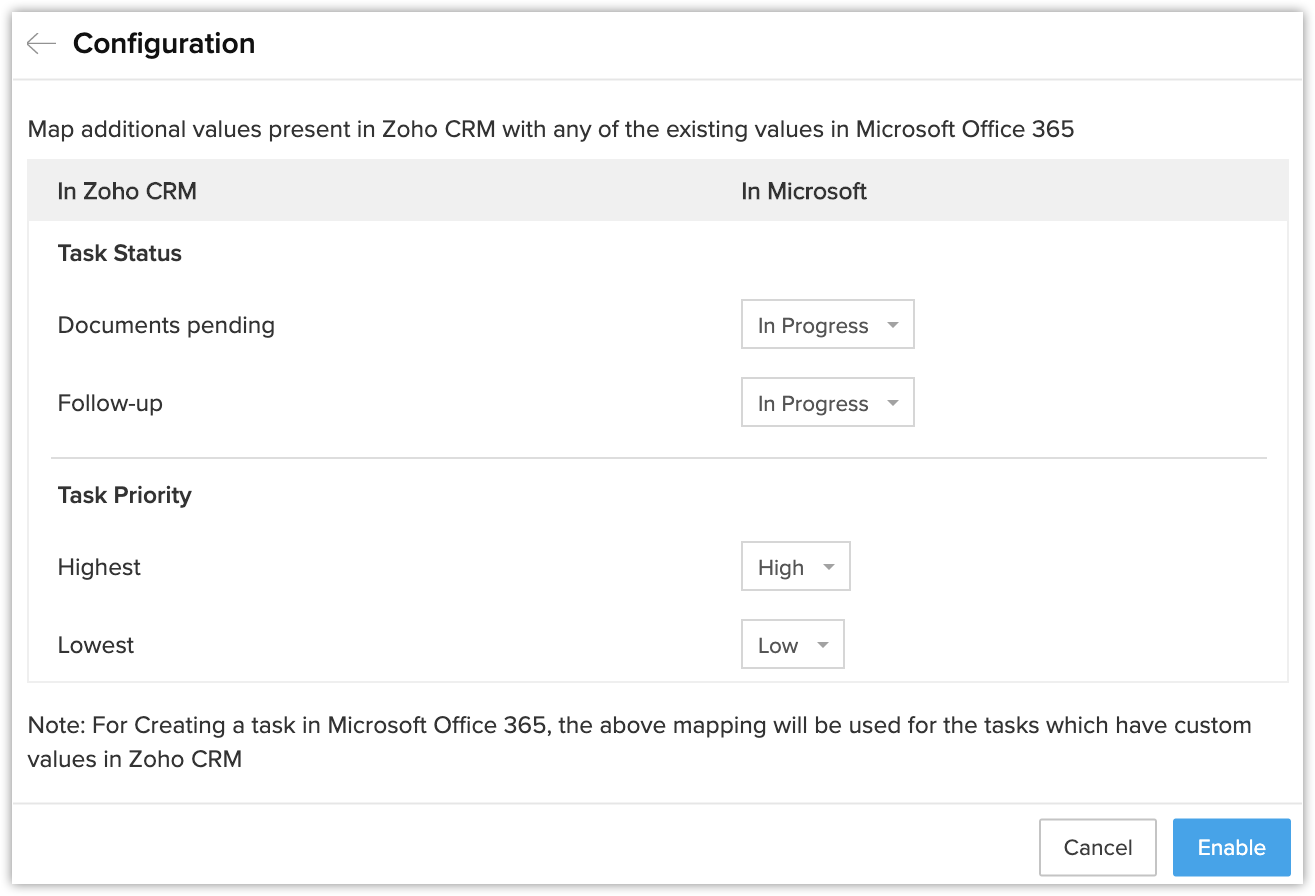The width and height of the screenshot is (1315, 896).
Task: Click the Lowest priority row label
Action: 96,645
